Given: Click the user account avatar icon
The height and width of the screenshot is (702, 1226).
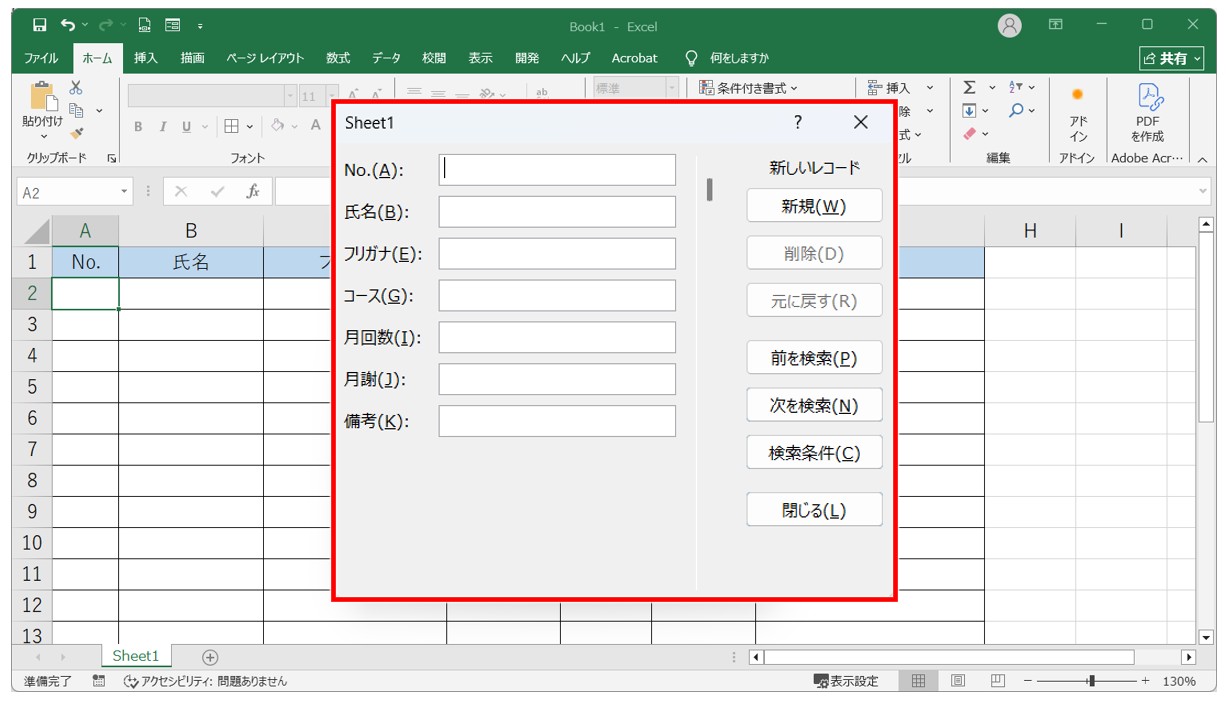Looking at the screenshot, I should pyautogui.click(x=1010, y=26).
